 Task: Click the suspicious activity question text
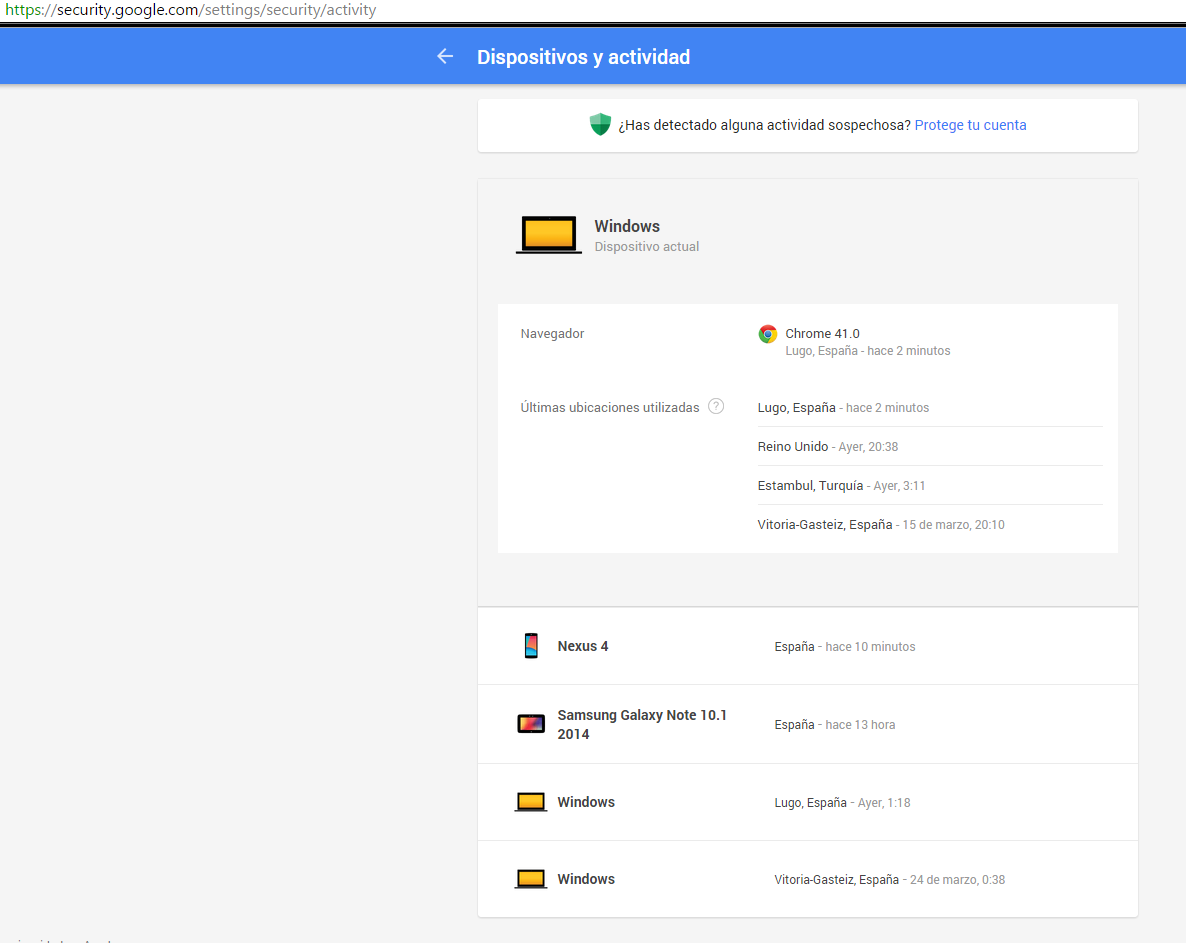coord(765,126)
